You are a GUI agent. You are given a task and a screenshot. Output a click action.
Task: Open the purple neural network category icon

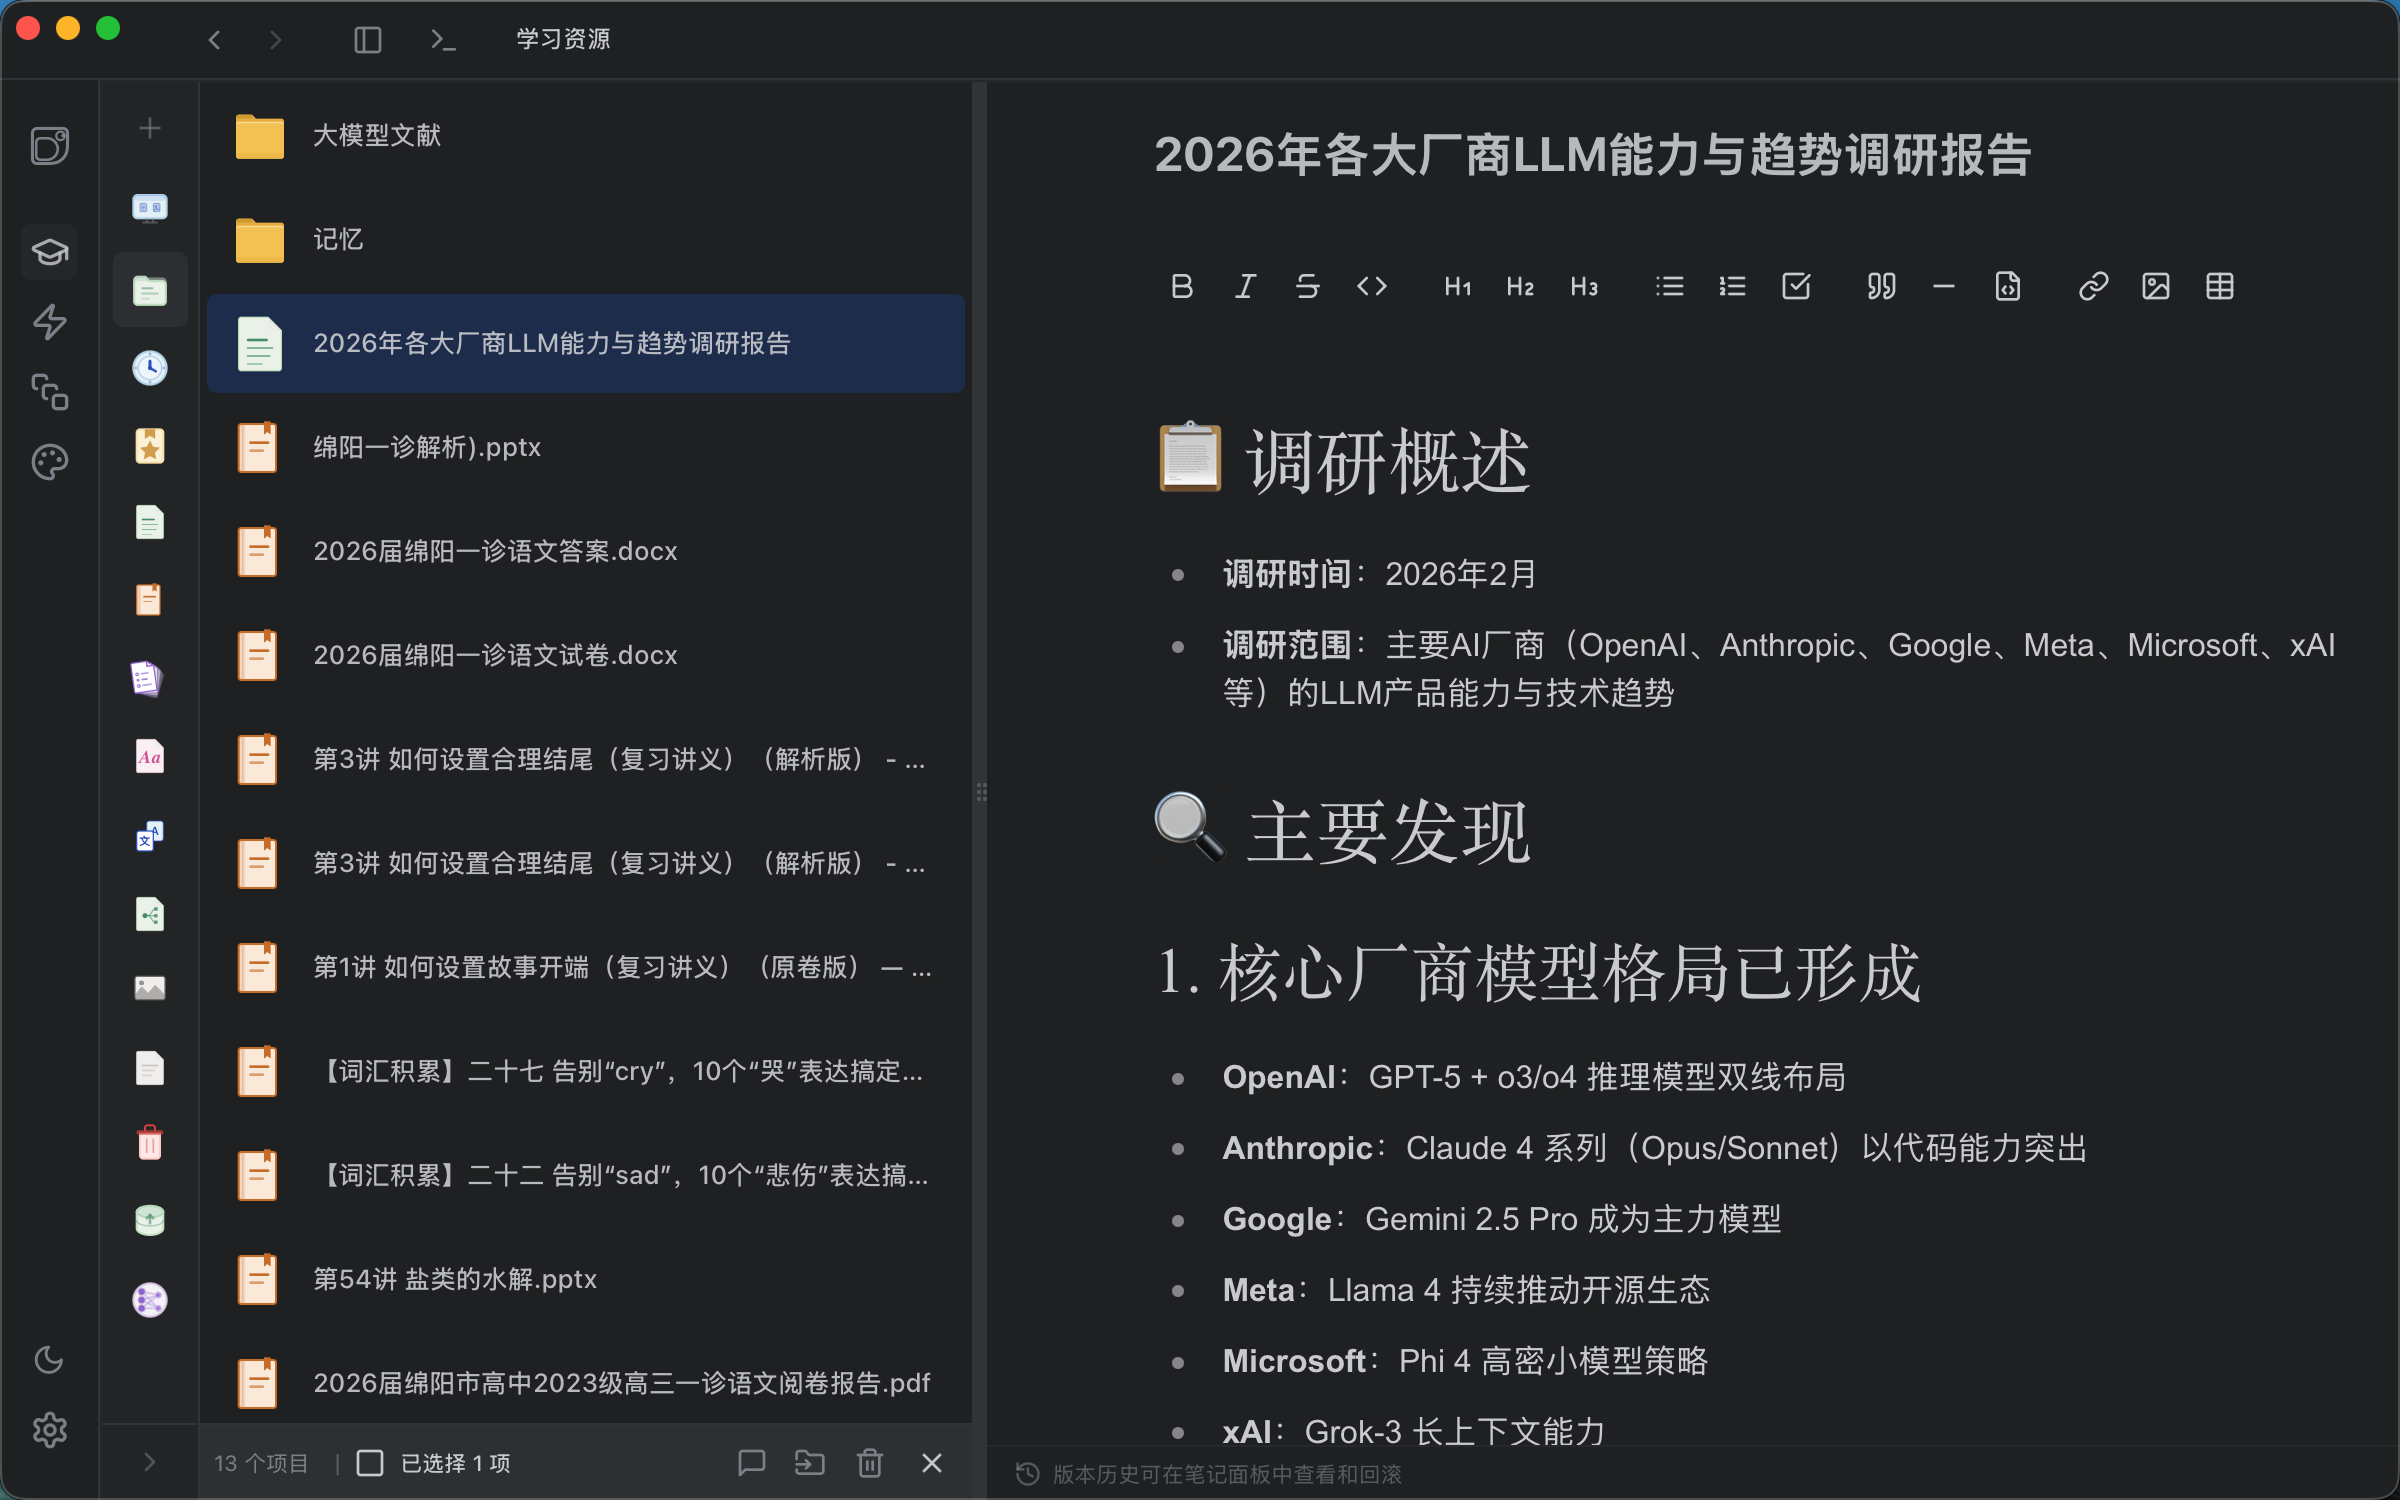[150, 1300]
